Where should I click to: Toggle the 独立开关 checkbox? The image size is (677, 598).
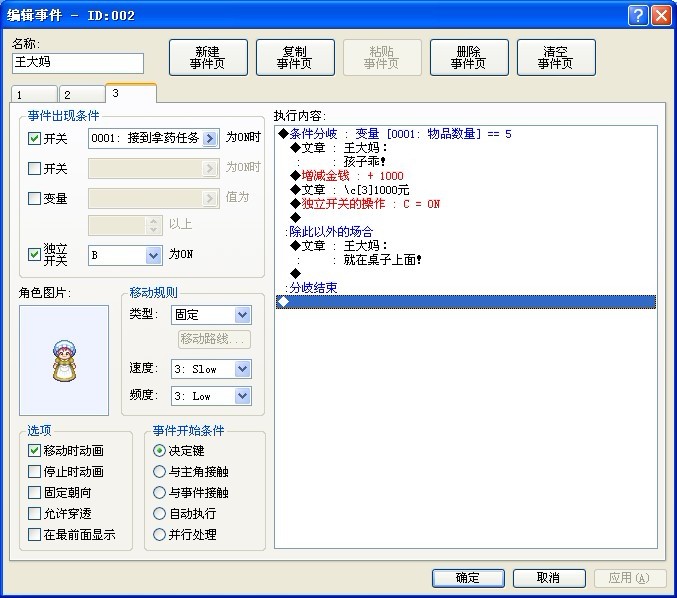(x=34, y=254)
